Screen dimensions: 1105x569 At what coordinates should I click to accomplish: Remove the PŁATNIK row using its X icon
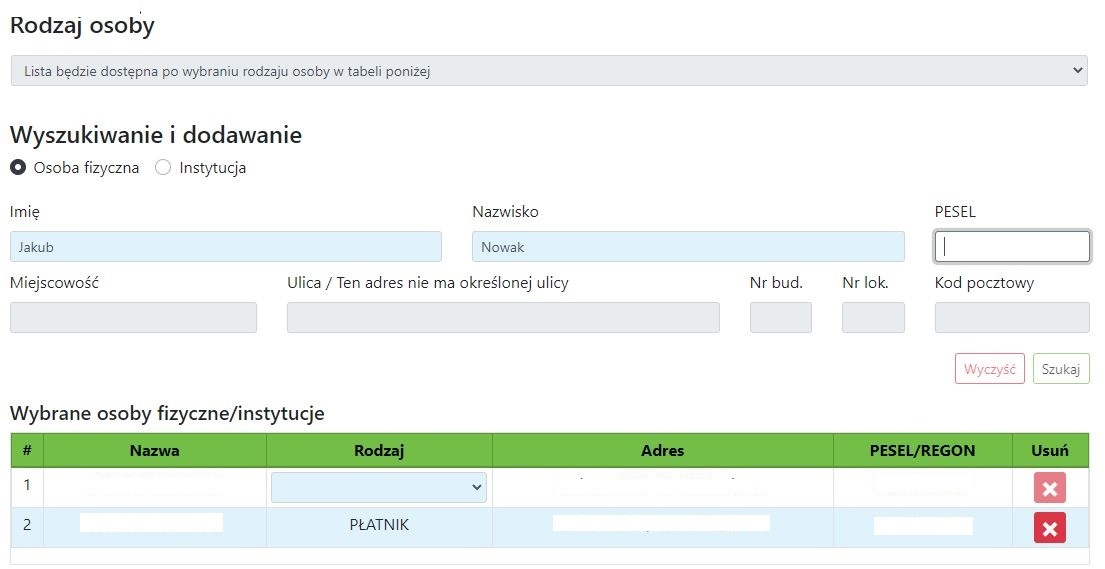click(1049, 527)
